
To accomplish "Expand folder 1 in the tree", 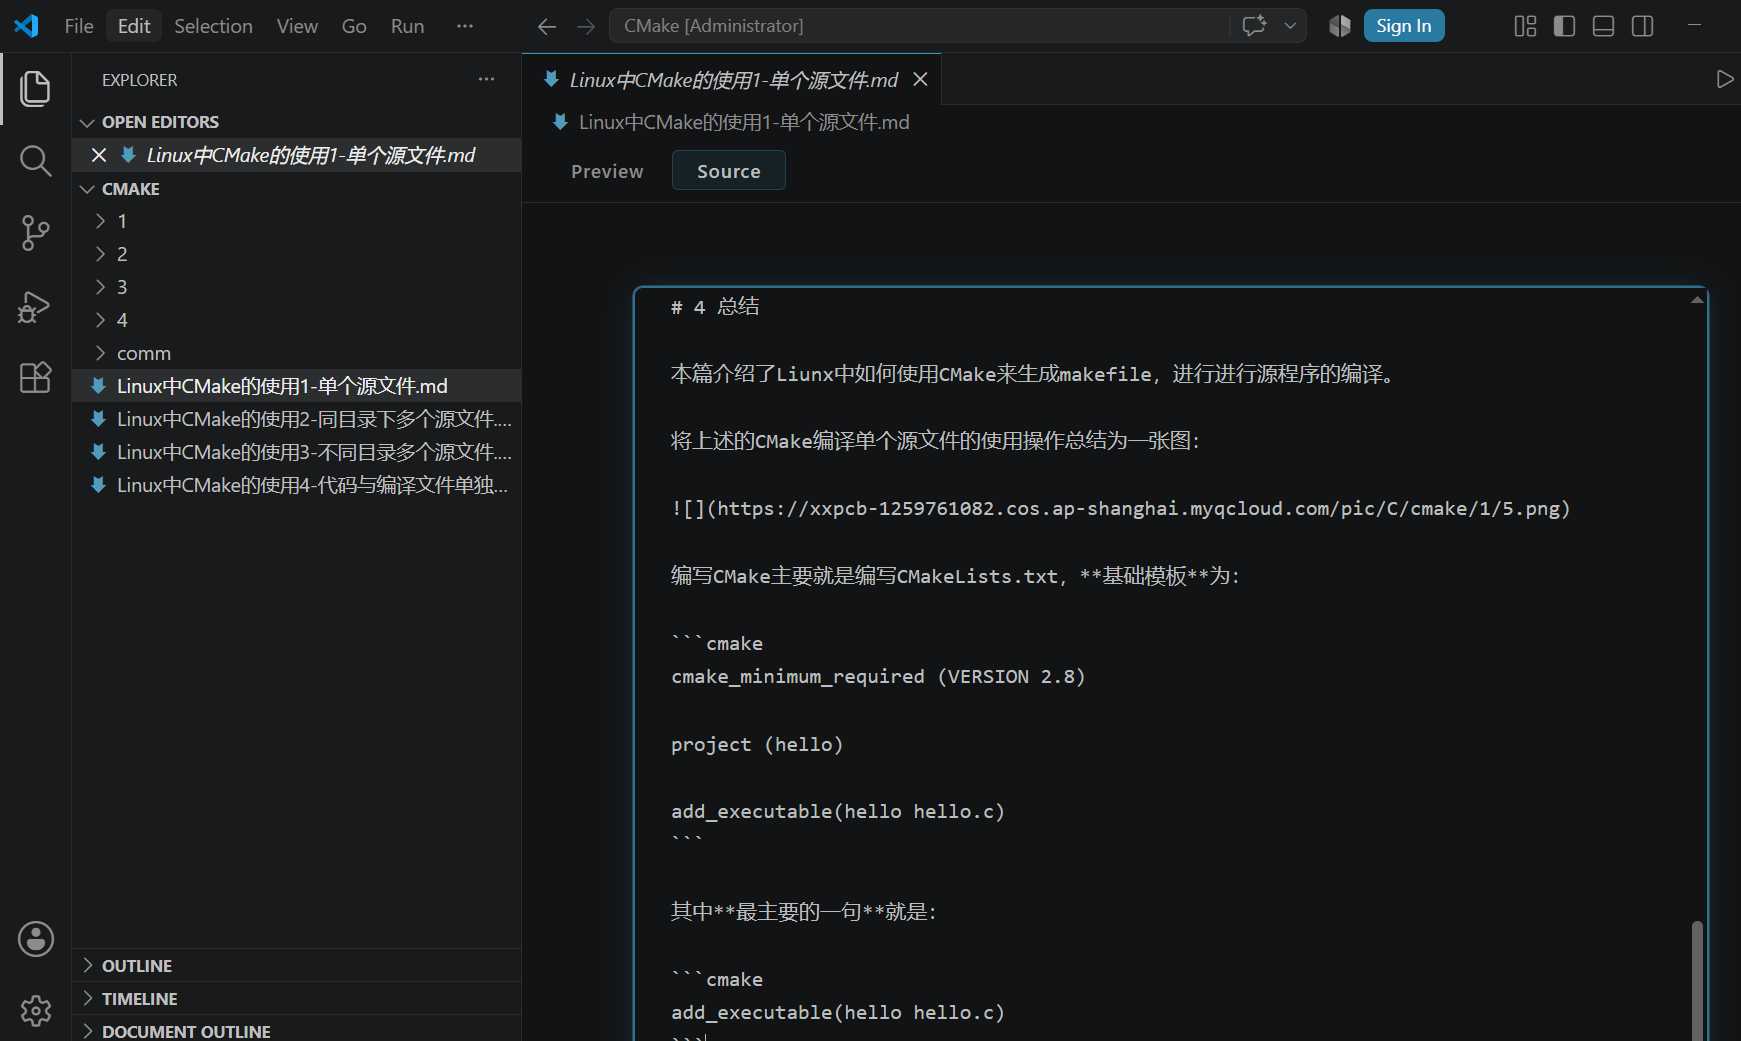I will click(297, 221).
